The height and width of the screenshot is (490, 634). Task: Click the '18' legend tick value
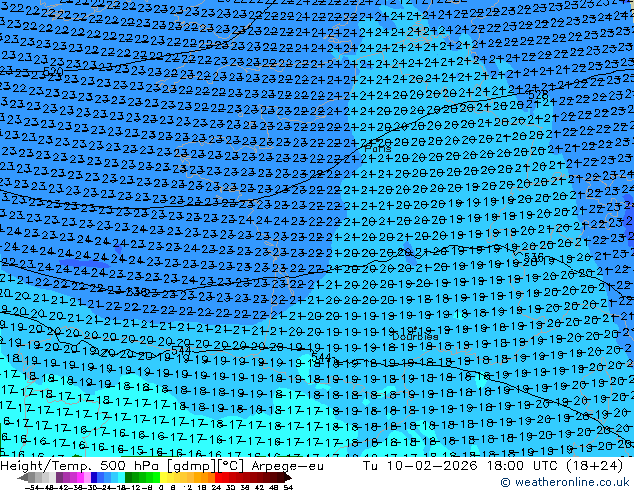201,488
